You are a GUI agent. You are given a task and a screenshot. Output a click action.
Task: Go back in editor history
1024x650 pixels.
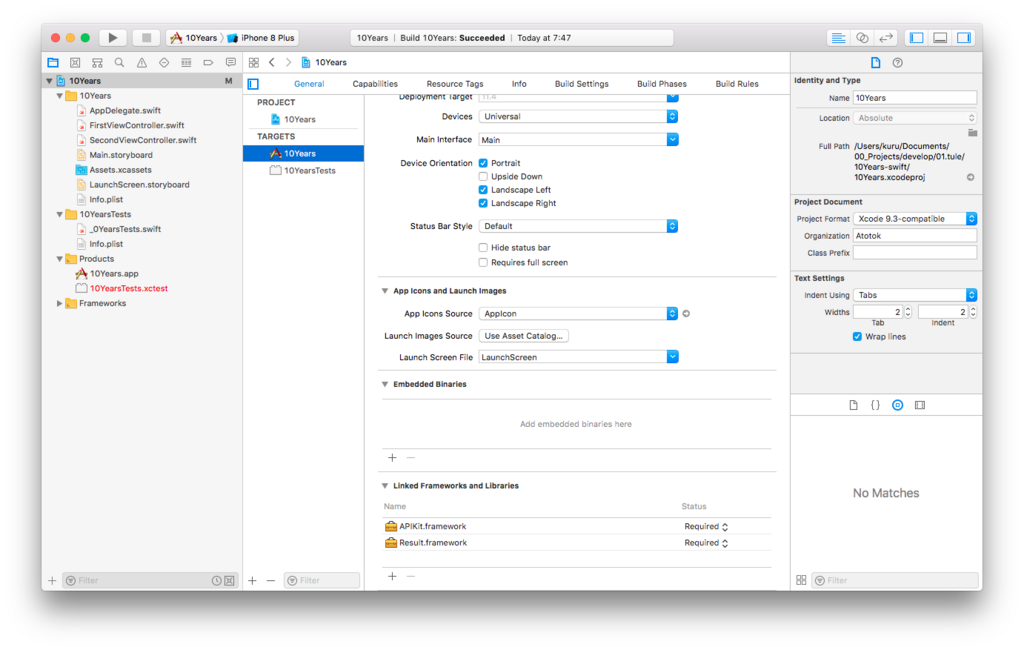tap(272, 63)
